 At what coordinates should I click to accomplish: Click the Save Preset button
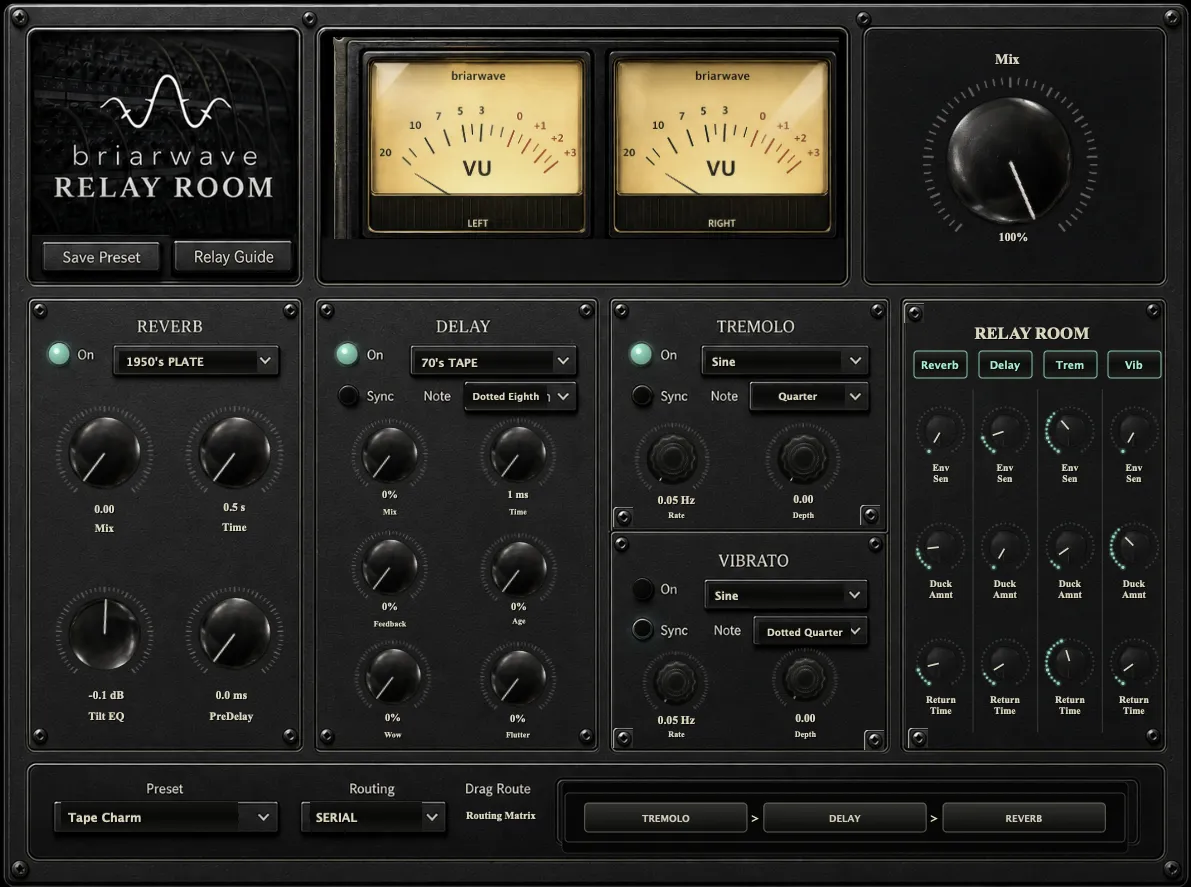[101, 257]
